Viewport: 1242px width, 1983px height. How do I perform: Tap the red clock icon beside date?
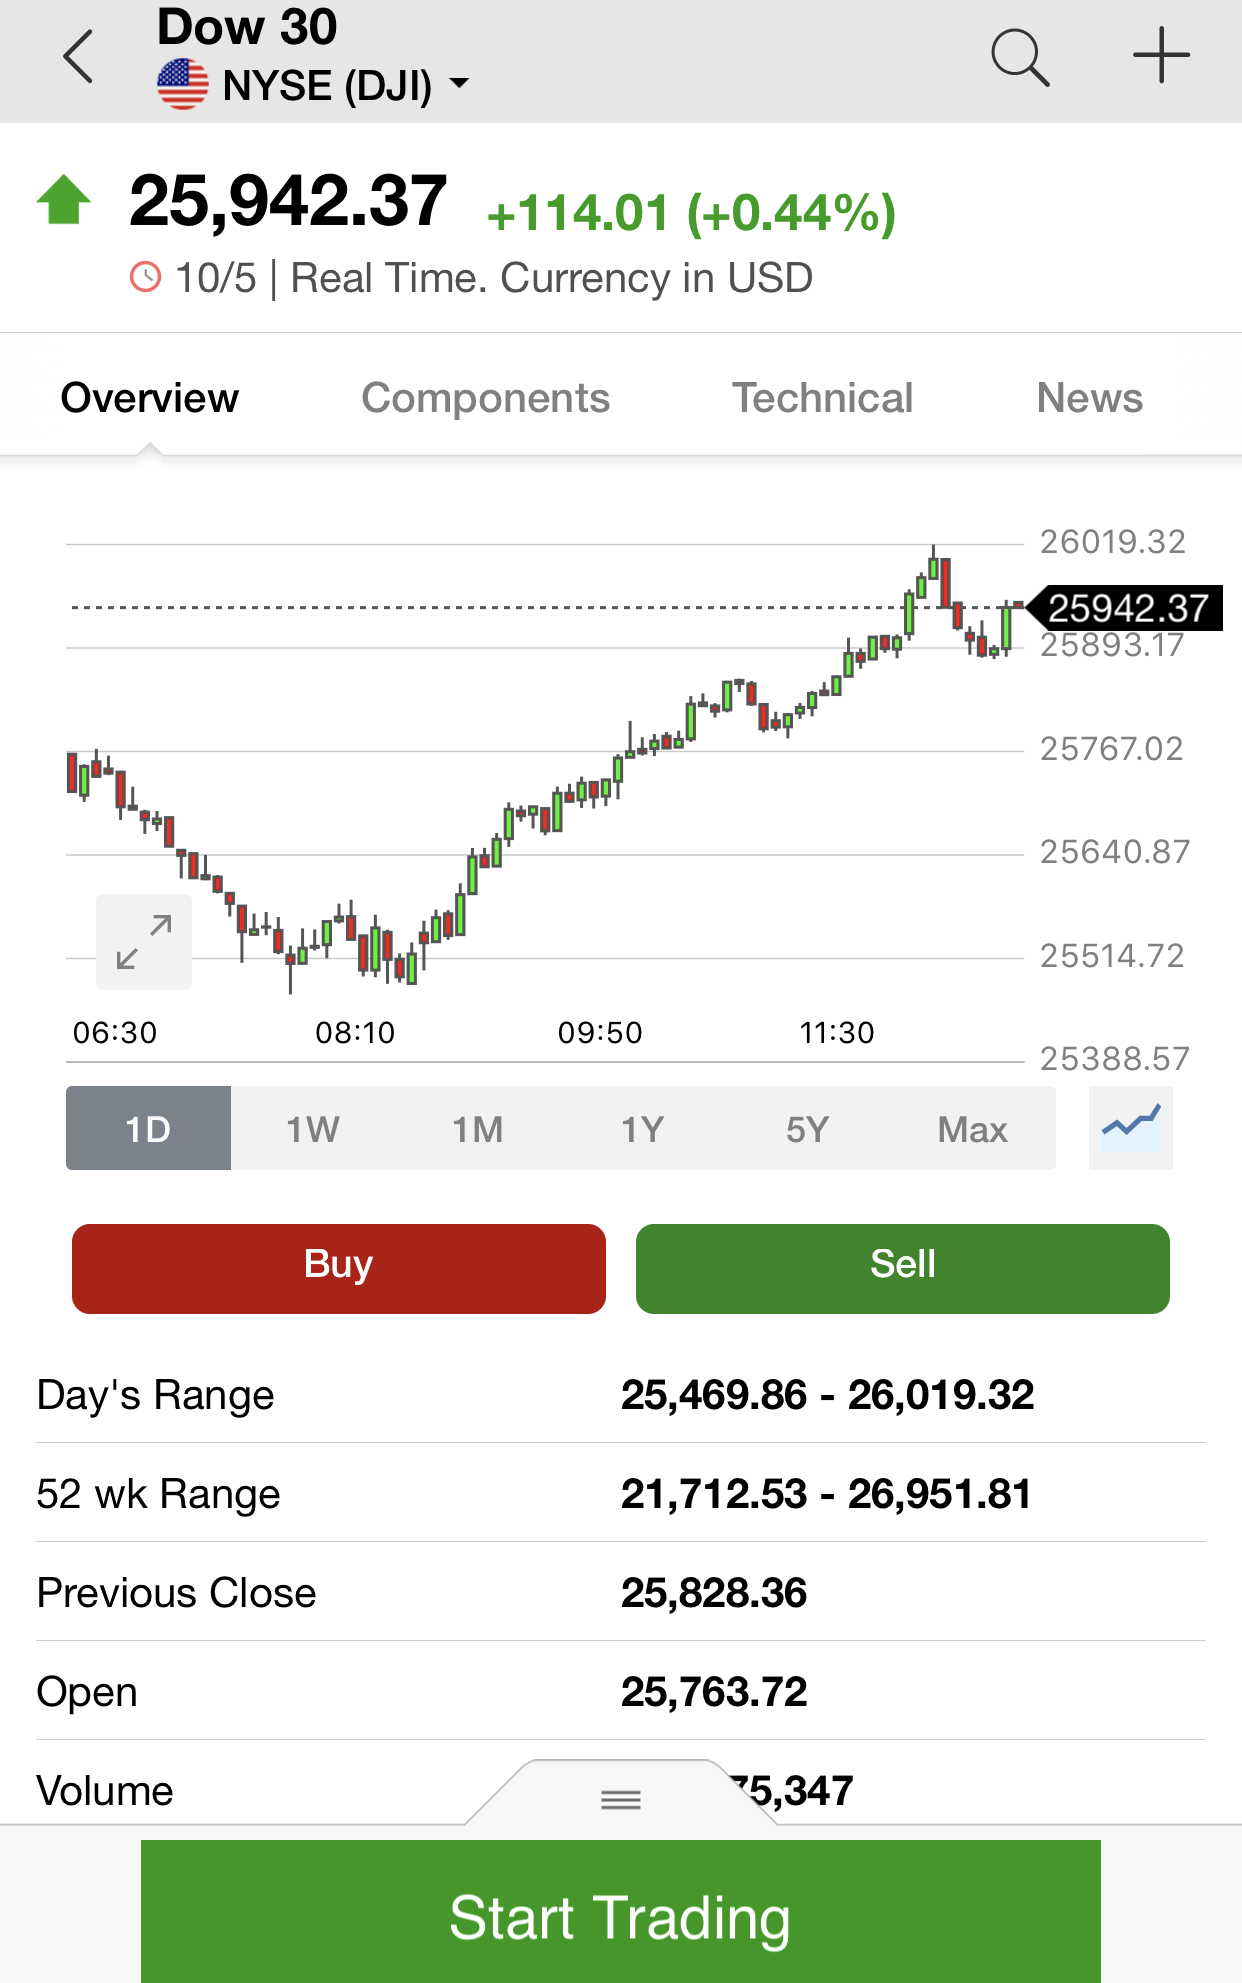[146, 277]
